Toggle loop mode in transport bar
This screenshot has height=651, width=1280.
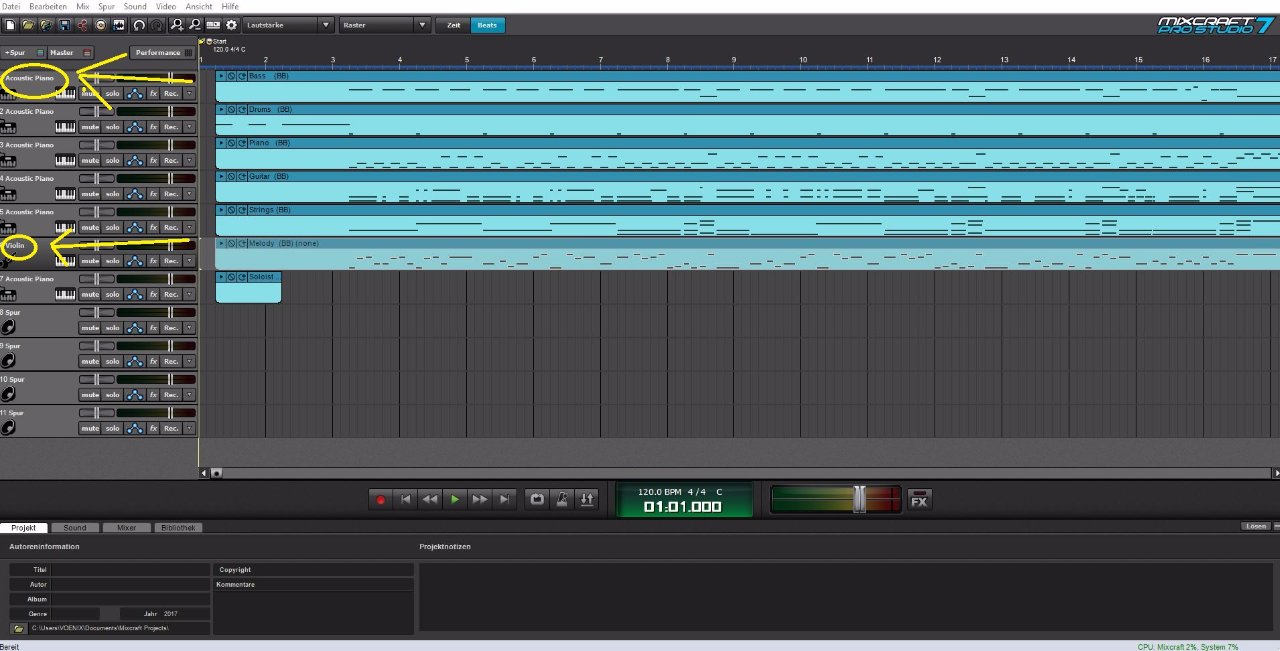pos(537,499)
